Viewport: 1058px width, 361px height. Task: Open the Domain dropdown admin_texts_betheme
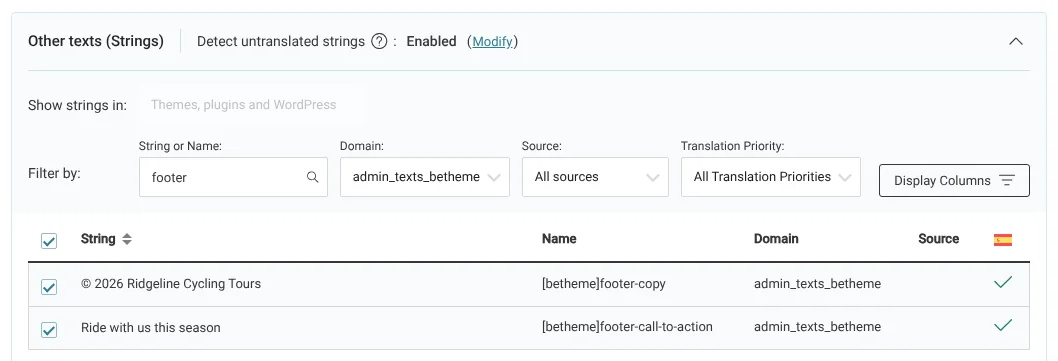click(424, 177)
